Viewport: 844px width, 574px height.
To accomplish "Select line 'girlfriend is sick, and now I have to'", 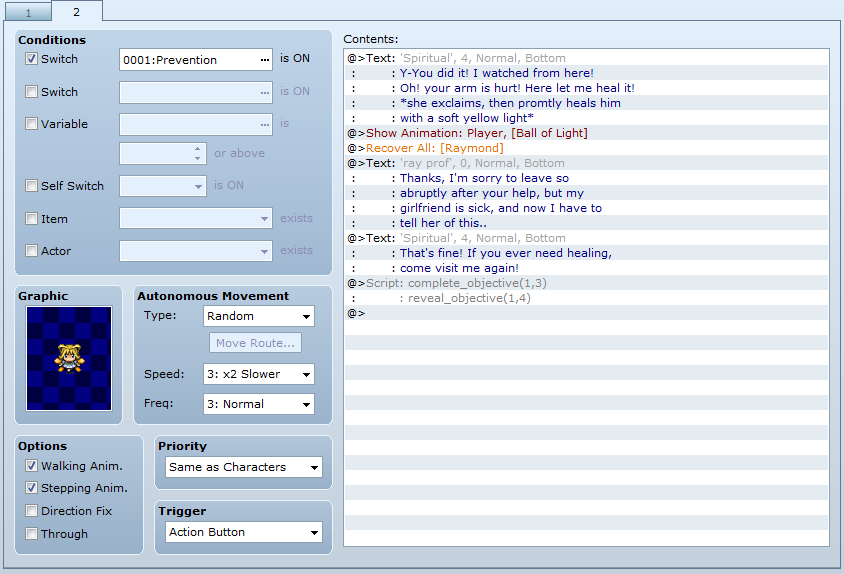I will tap(586, 208).
